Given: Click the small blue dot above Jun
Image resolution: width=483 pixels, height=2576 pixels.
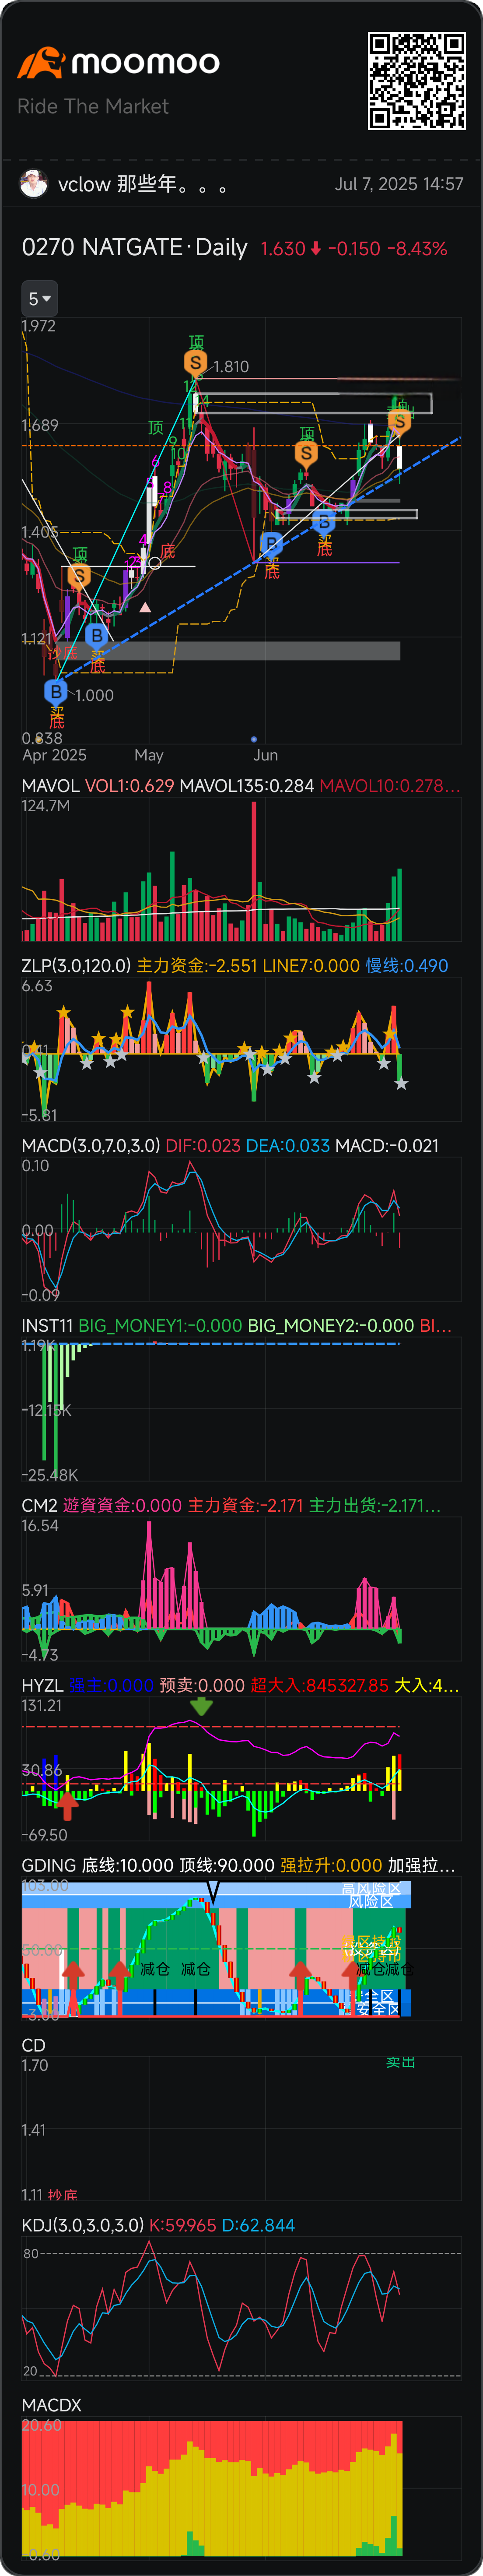Looking at the screenshot, I should point(254,739).
